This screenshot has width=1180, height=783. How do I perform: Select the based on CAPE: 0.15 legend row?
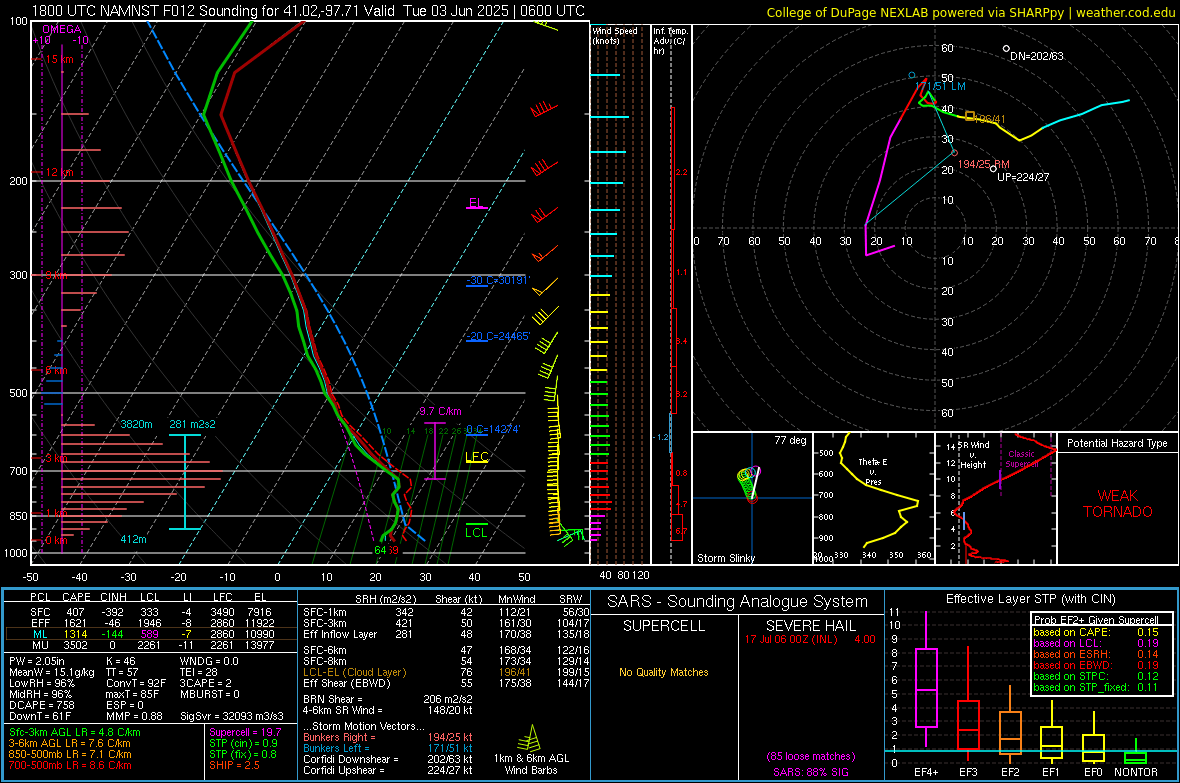point(1096,632)
